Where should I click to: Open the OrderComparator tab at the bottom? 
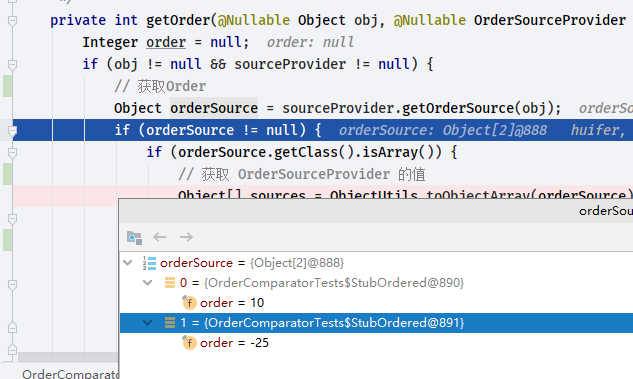(x=70, y=374)
